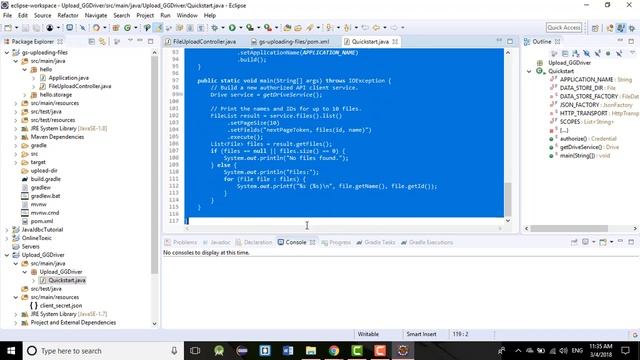
Task: Toggle Sort alphabetically in Outline toolbar
Action: pyautogui.click(x=576, y=53)
